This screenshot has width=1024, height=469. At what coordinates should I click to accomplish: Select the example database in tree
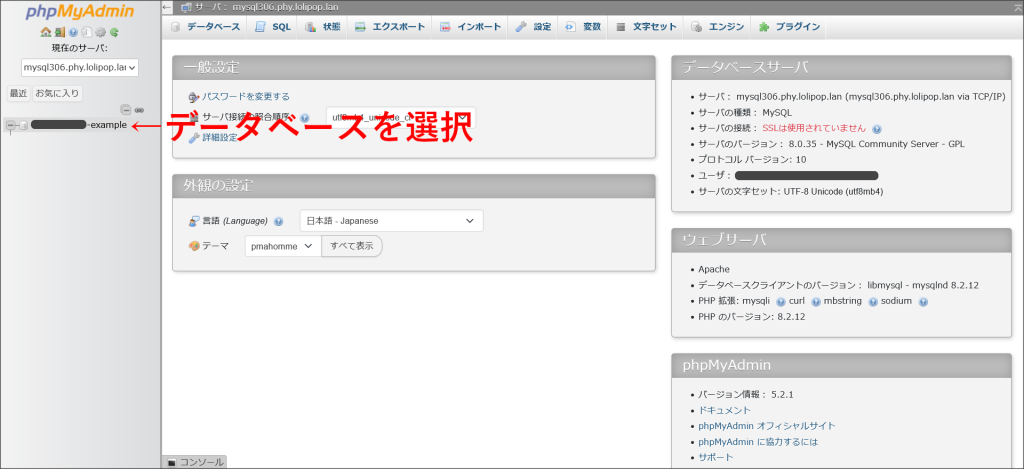[x=78, y=125]
